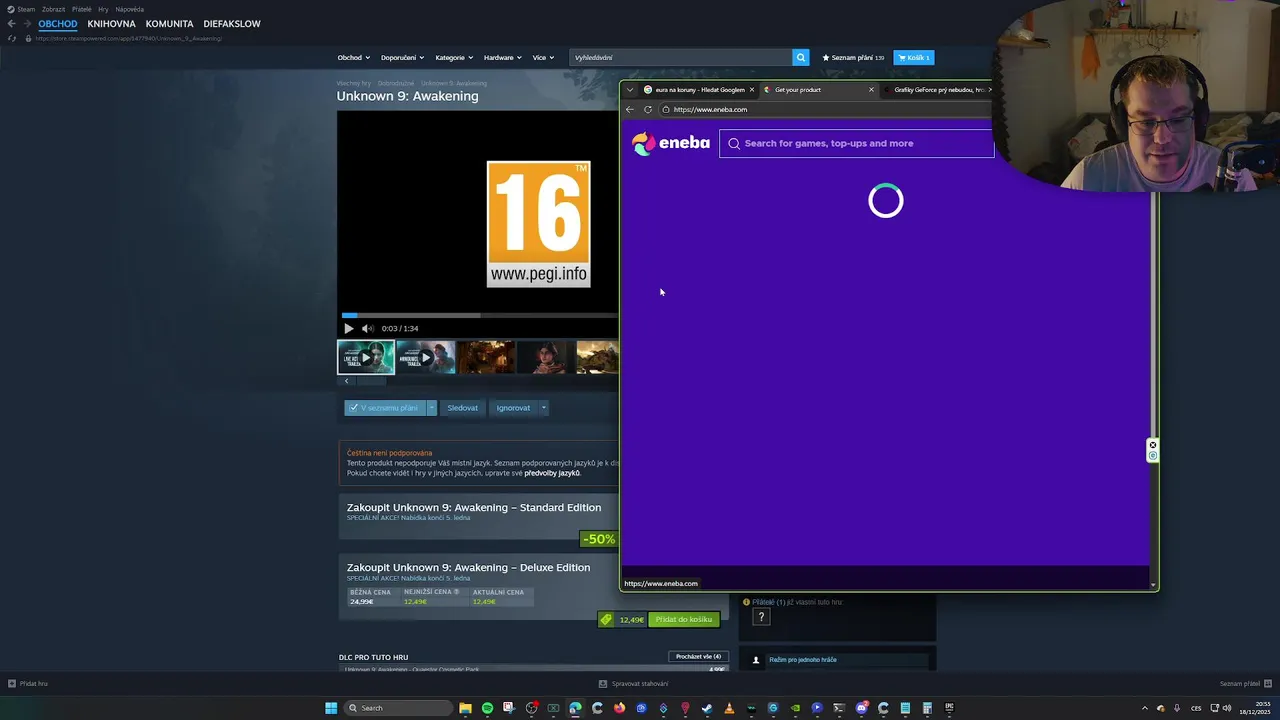
Task: Reload the eneba page
Action: pos(648,109)
